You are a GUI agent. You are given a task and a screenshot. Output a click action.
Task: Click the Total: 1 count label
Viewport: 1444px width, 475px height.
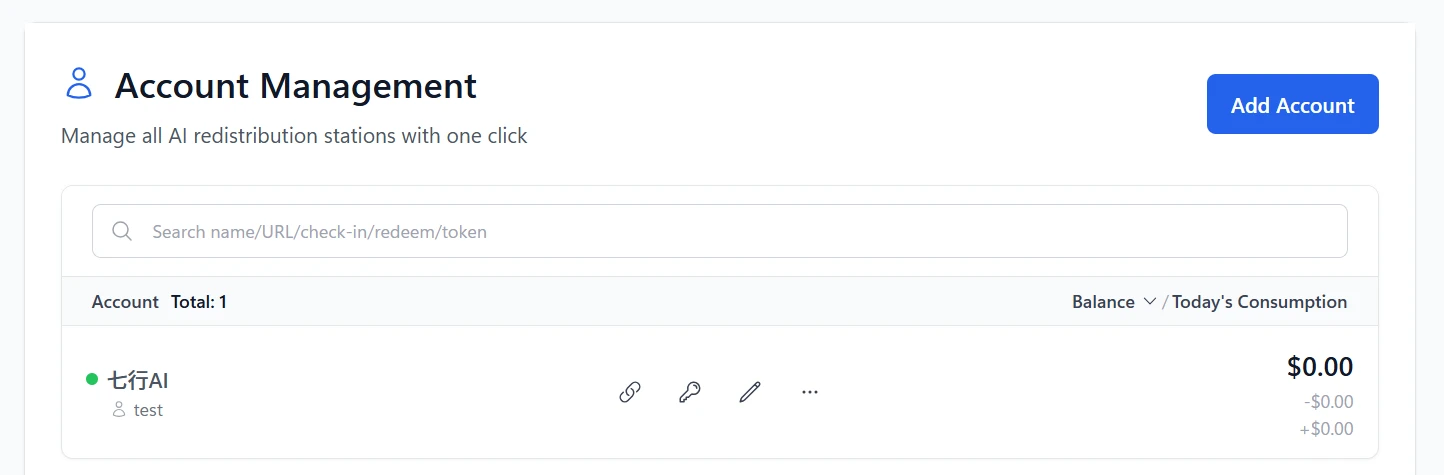(x=199, y=302)
